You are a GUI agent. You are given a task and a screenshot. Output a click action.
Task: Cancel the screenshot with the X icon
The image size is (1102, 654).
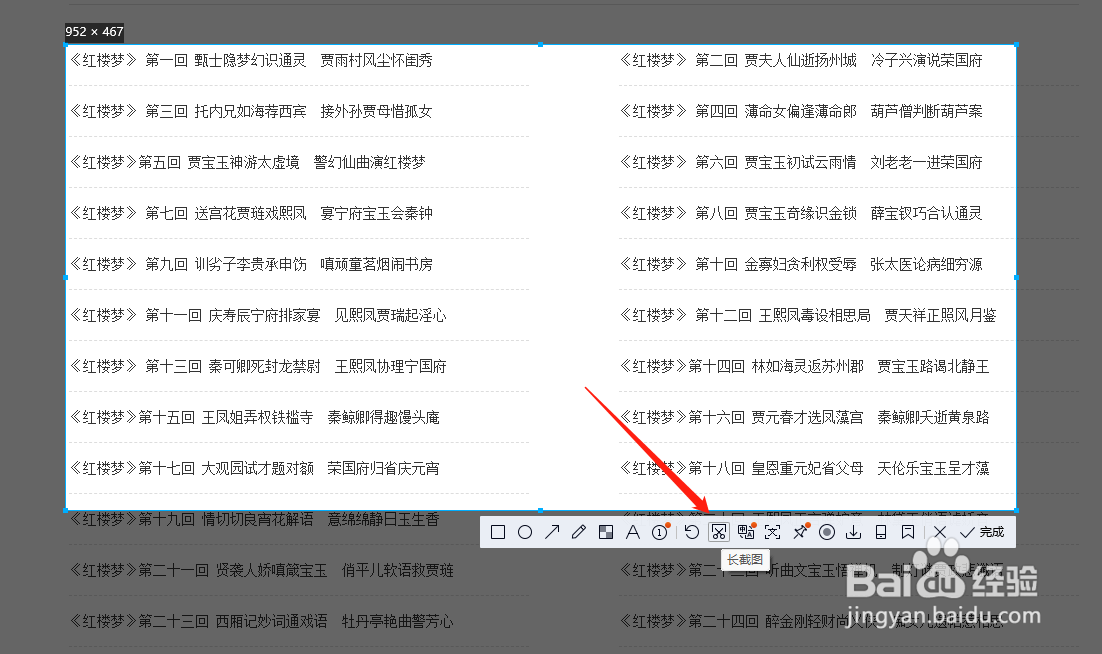click(x=940, y=532)
